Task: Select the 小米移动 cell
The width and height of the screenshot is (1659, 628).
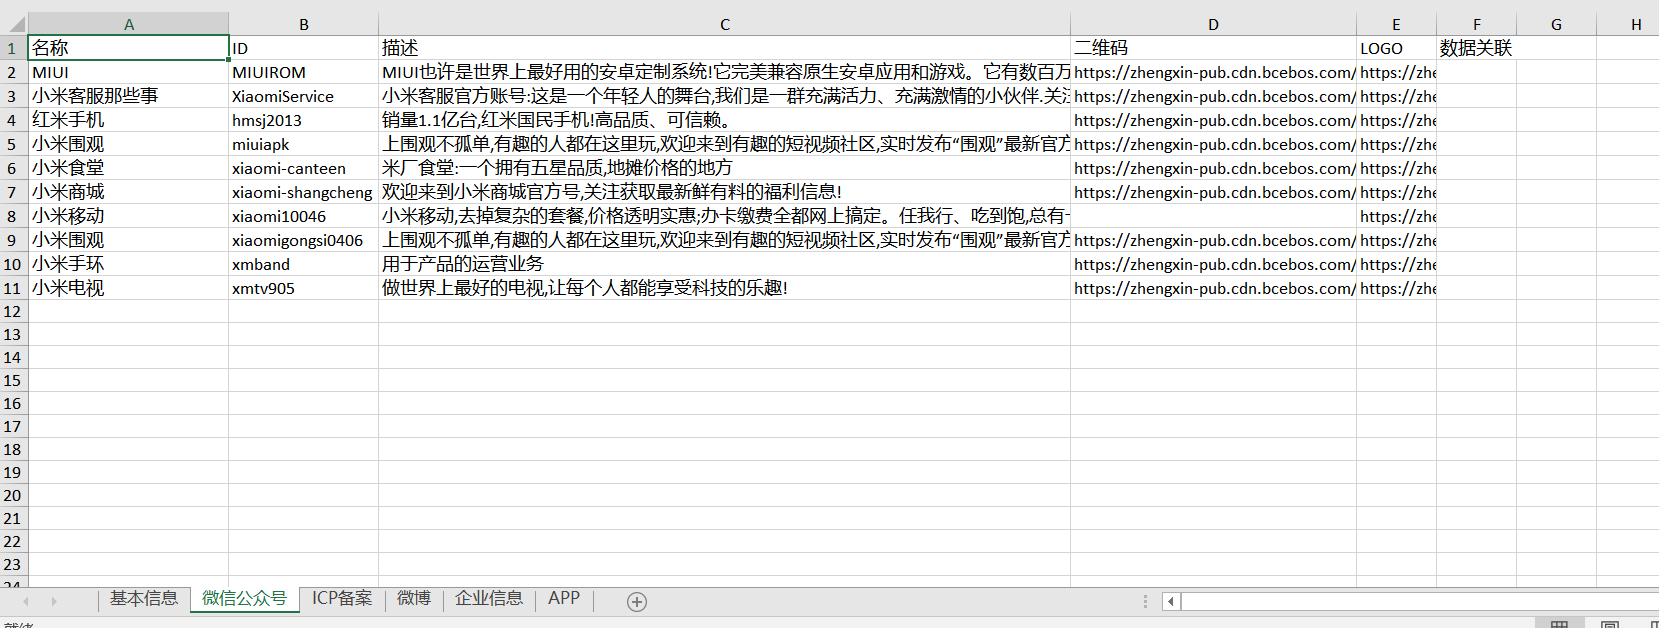Action: tap(129, 216)
